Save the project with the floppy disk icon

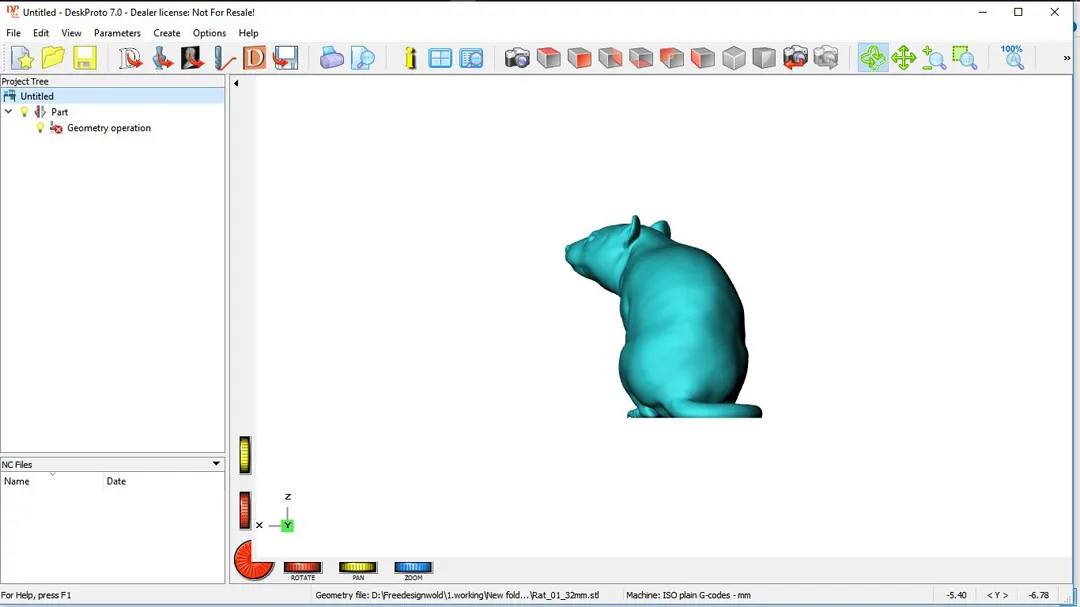pyautogui.click(x=85, y=58)
